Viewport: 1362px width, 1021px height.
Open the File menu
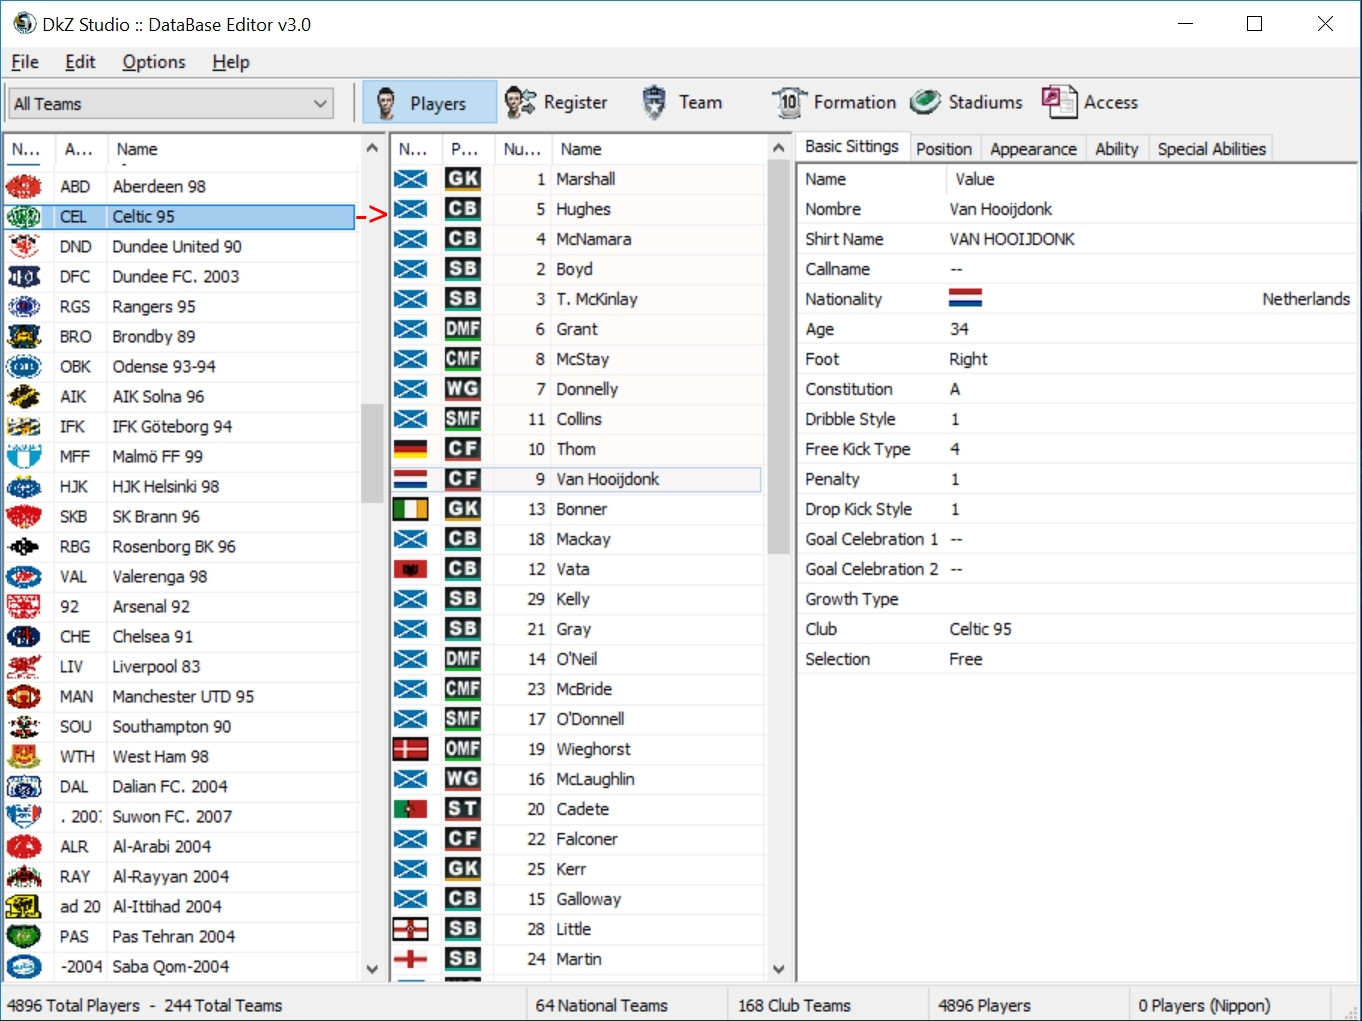click(x=25, y=62)
